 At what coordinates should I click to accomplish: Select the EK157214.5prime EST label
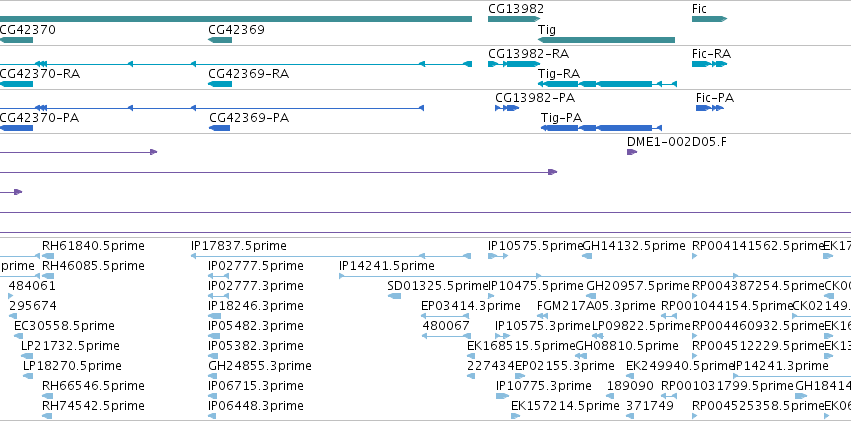565,406
